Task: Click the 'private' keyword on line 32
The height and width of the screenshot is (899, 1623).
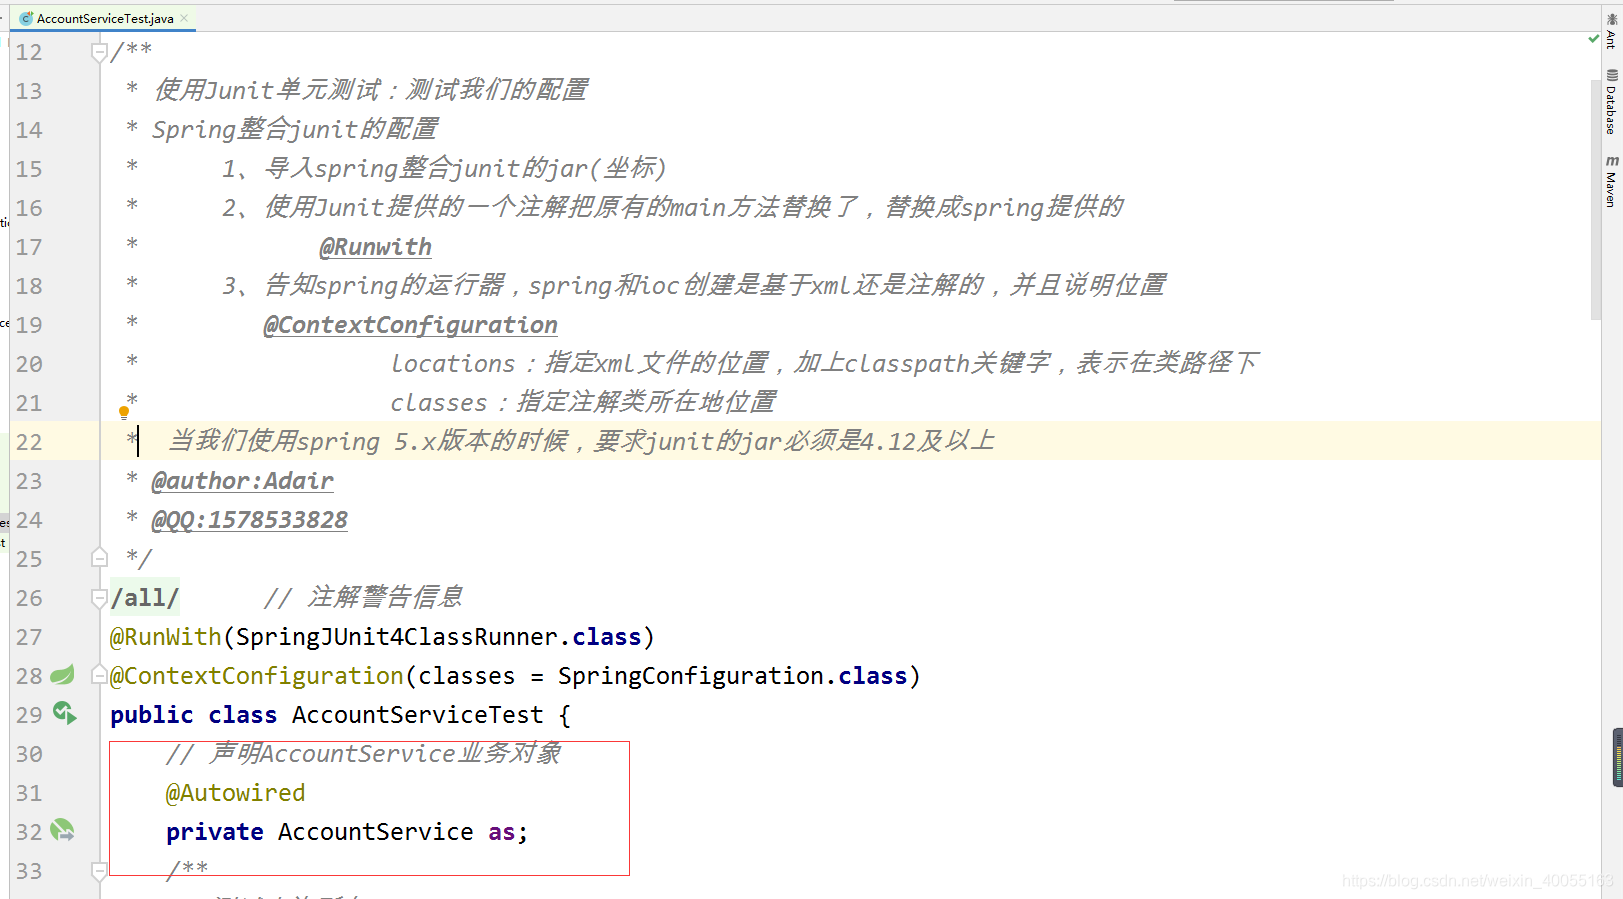Action: [x=215, y=832]
